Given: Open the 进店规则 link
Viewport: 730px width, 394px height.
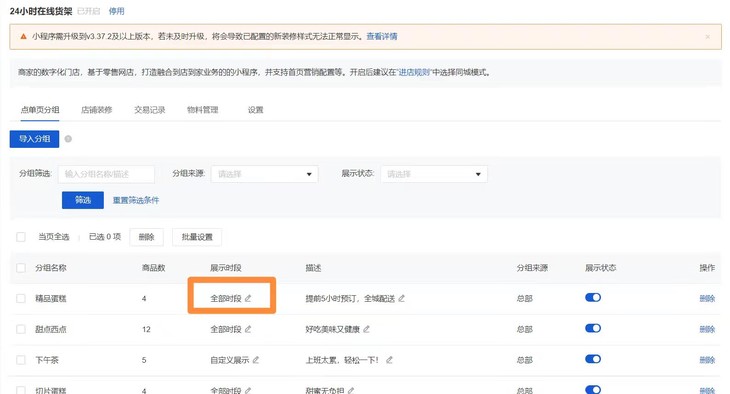Looking at the screenshot, I should click(415, 72).
